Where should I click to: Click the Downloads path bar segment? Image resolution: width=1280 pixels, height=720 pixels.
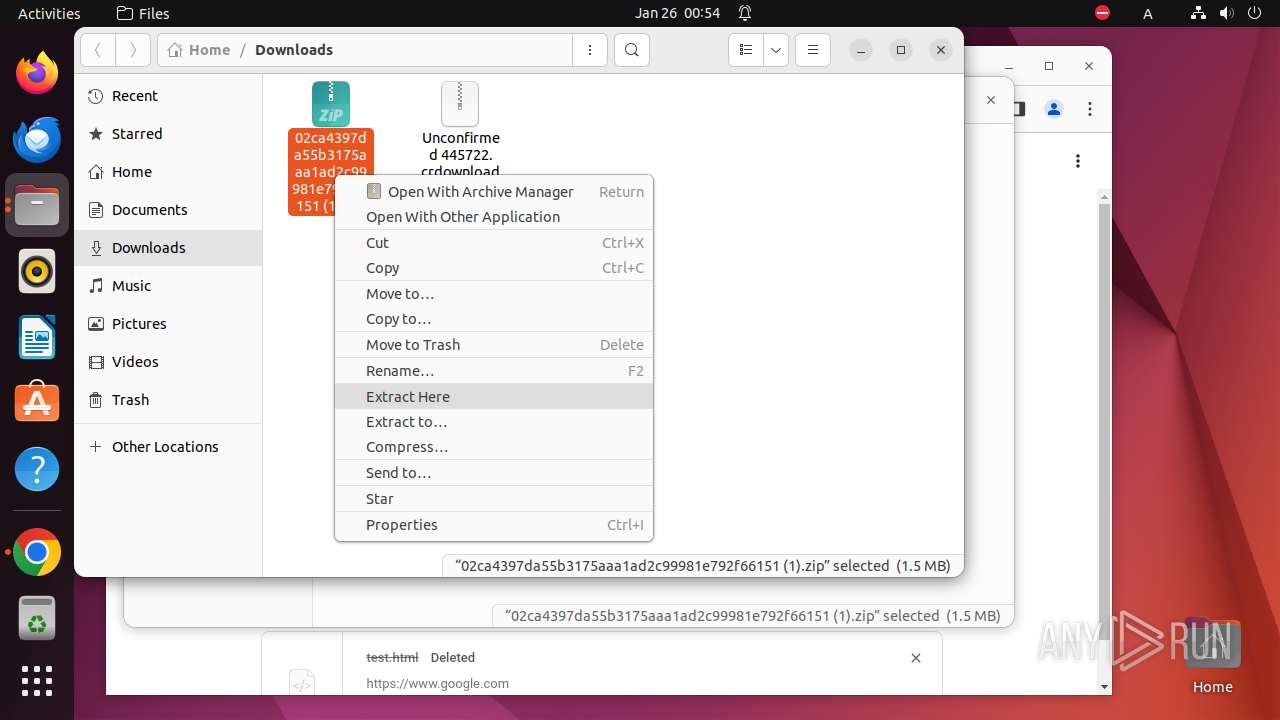pyautogui.click(x=294, y=50)
